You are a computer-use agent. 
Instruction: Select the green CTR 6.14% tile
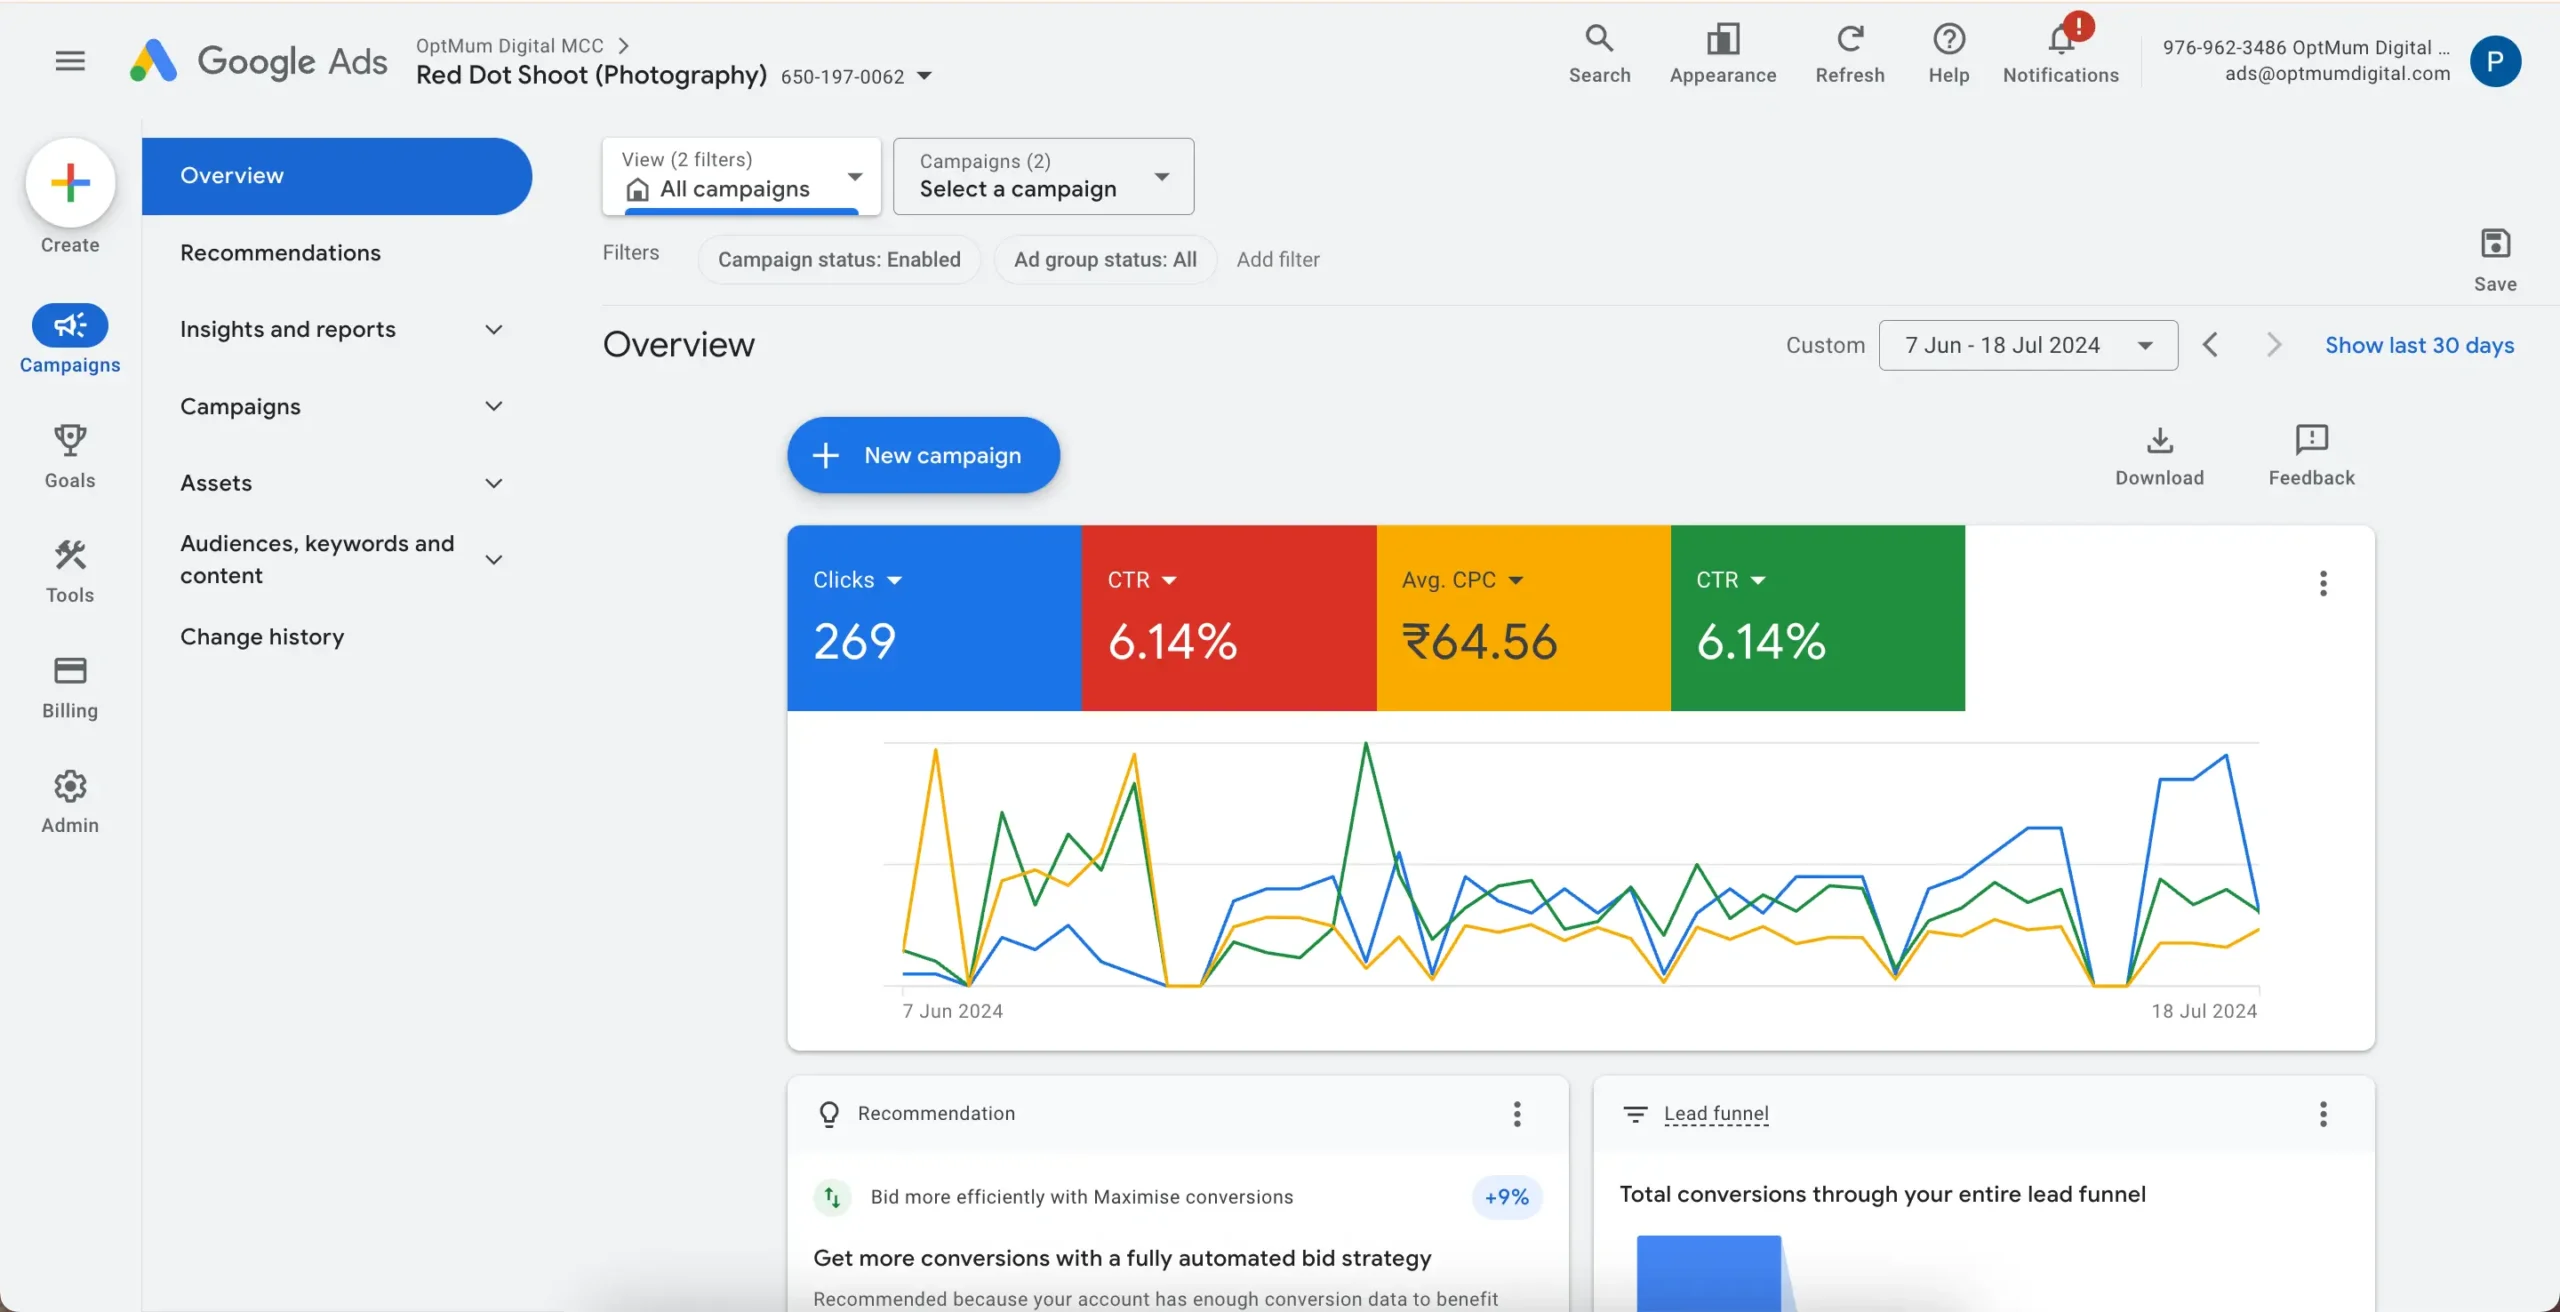pos(1817,618)
